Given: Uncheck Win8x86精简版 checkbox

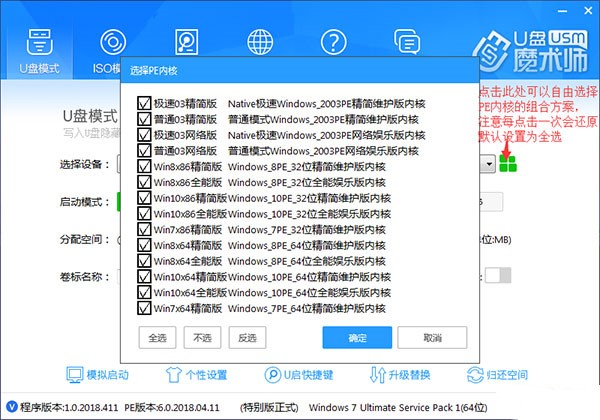Looking at the screenshot, I should coord(144,166).
